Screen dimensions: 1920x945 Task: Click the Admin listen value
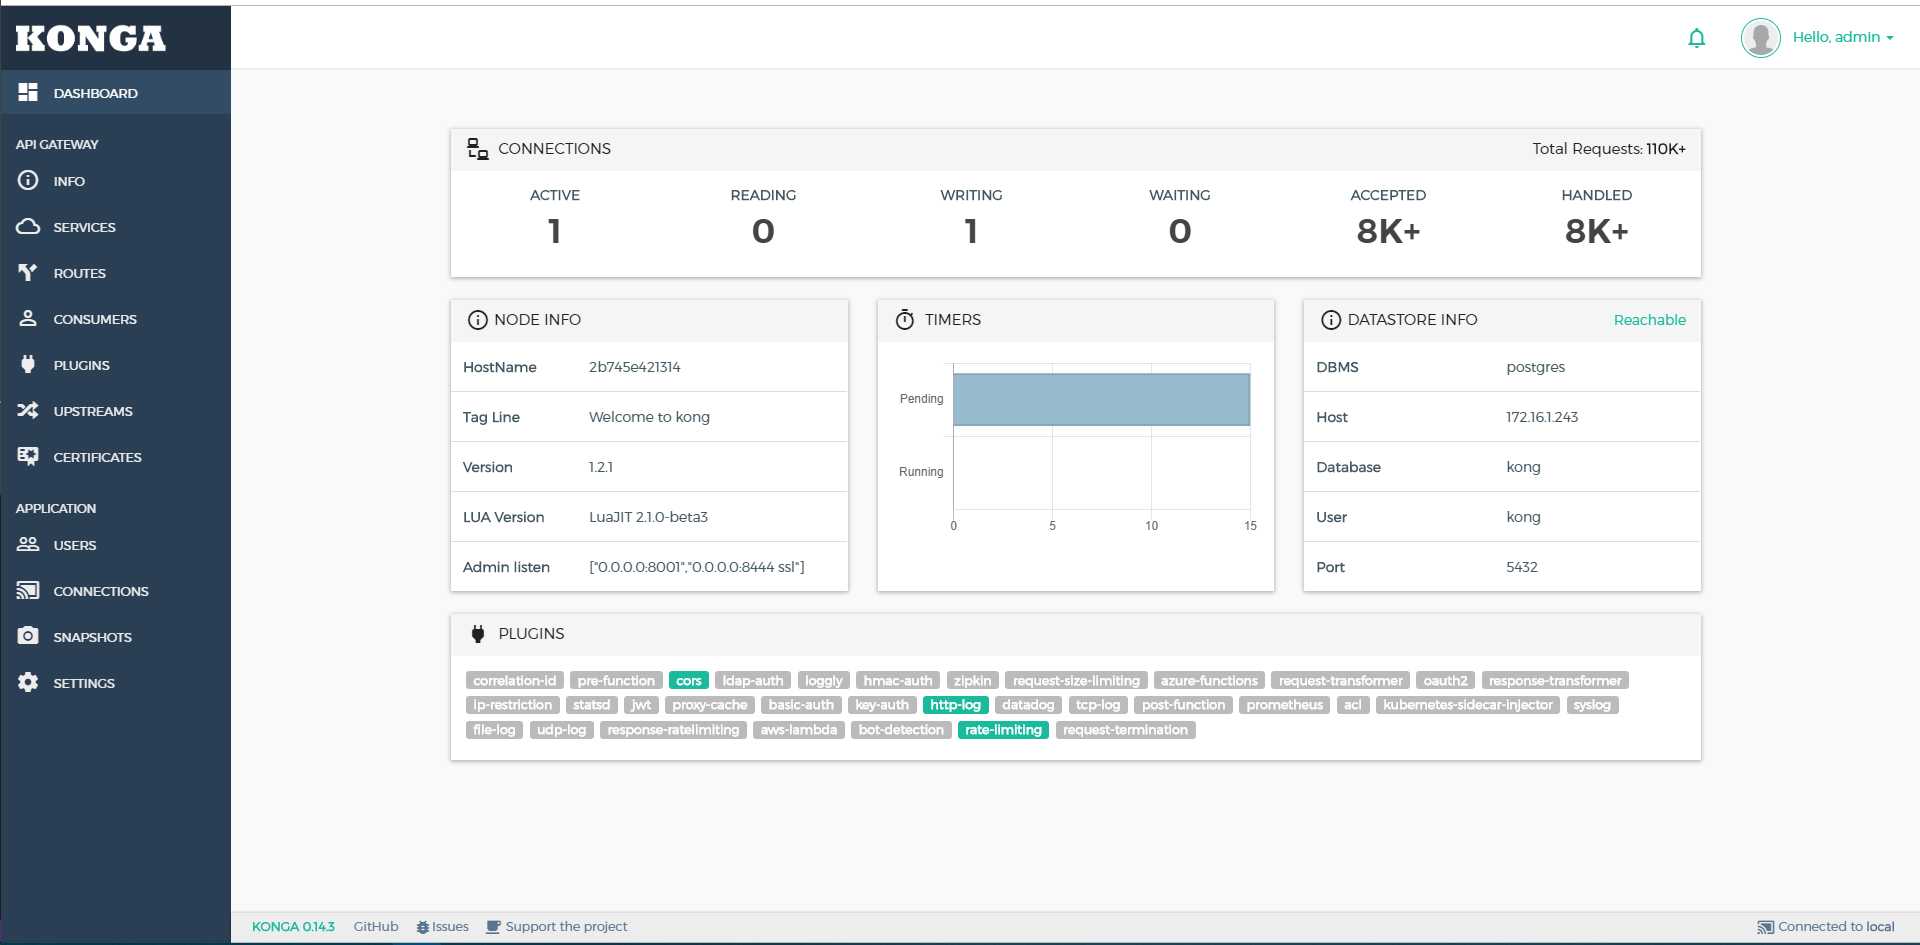696,567
